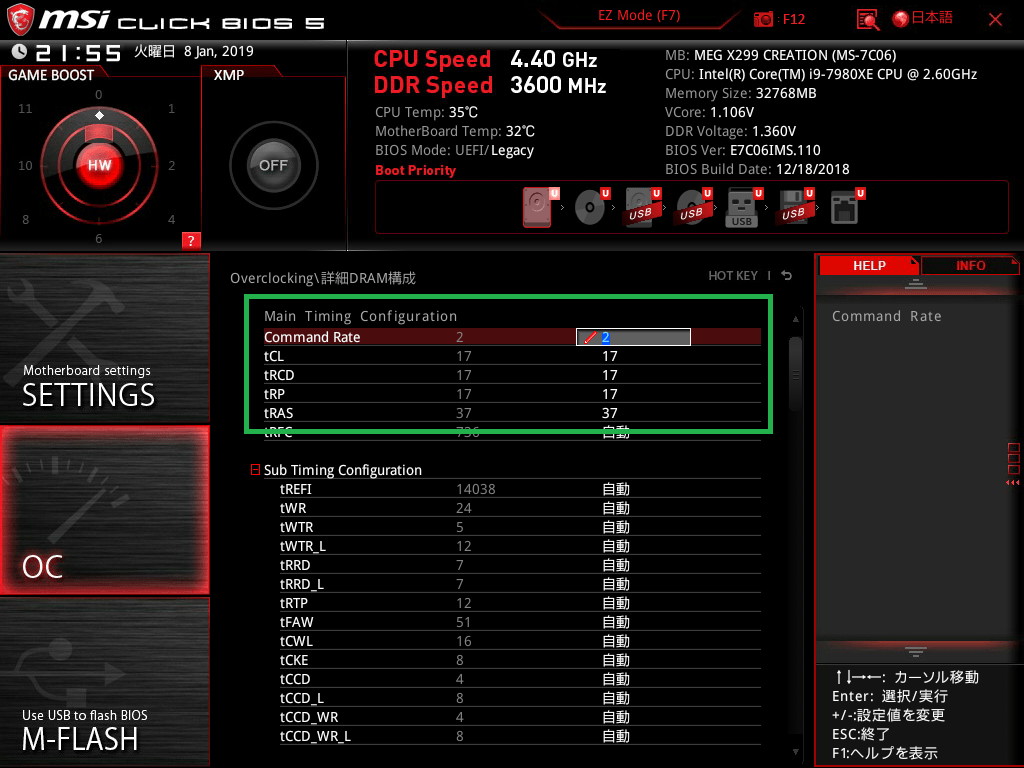The height and width of the screenshot is (768, 1024).
Task: Select the tRAS value 37
Action: pos(609,413)
